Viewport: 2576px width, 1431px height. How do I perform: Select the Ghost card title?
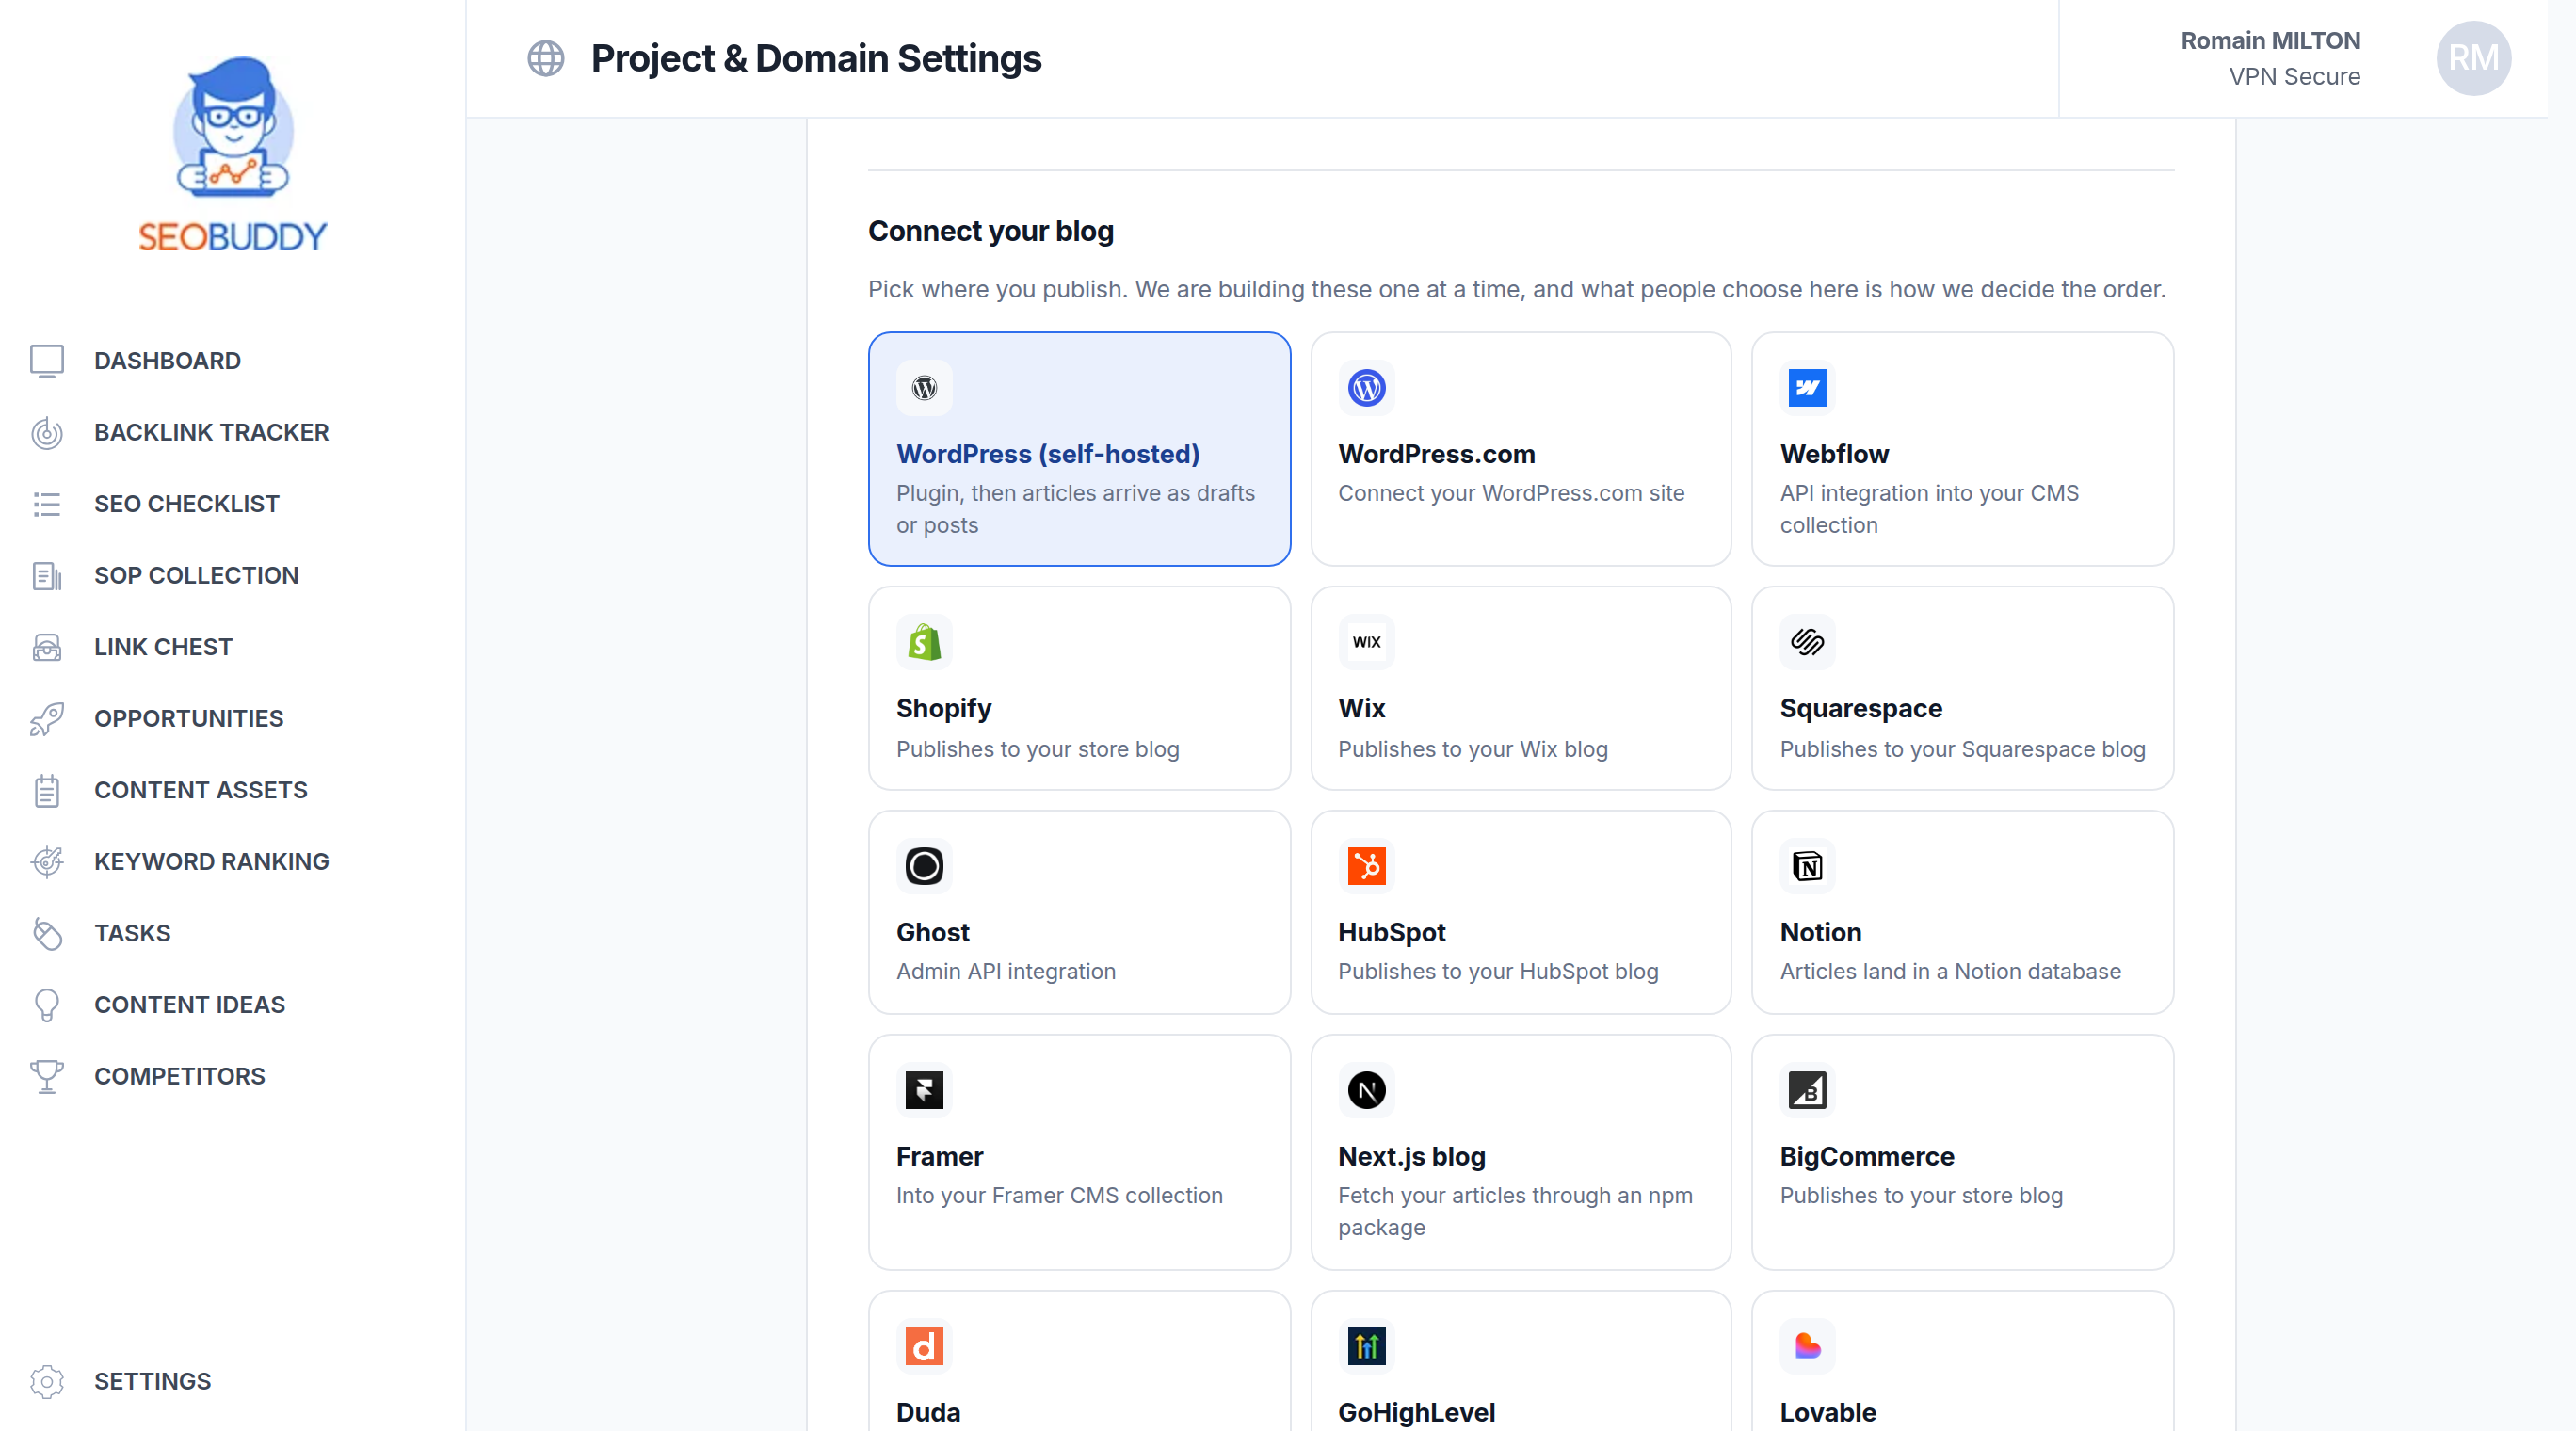[x=932, y=932]
